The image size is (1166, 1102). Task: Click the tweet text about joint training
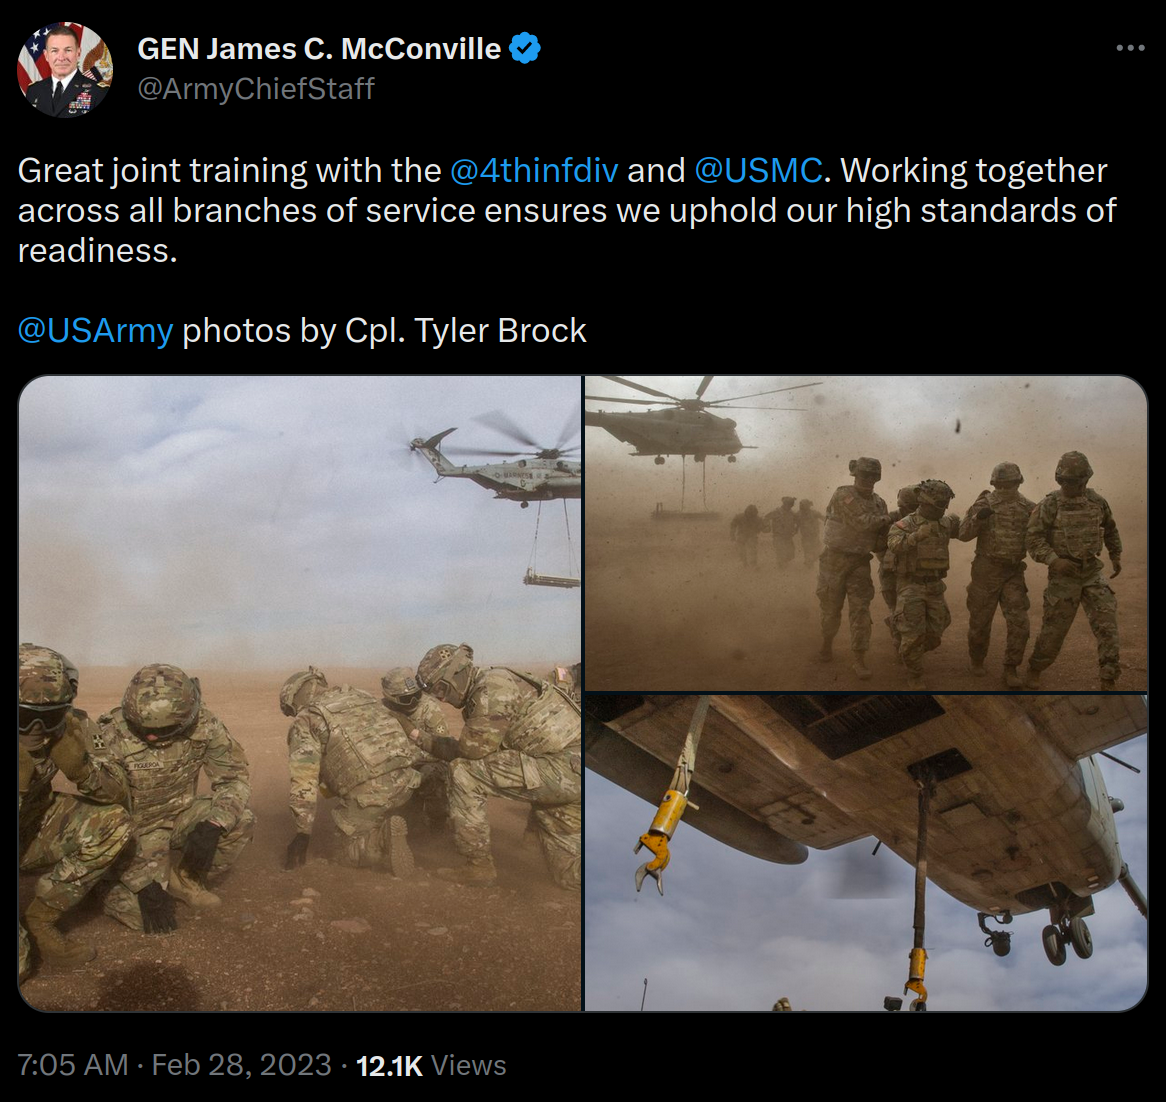click(x=567, y=210)
